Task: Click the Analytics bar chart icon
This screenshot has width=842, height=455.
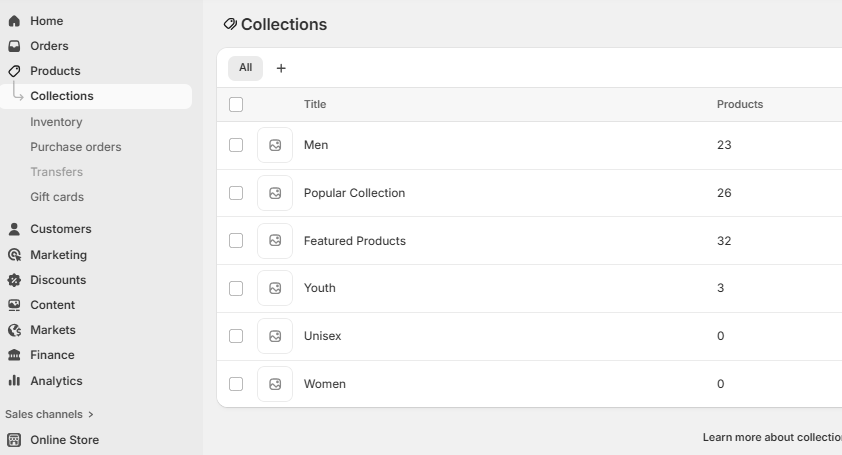Action: [x=14, y=381]
